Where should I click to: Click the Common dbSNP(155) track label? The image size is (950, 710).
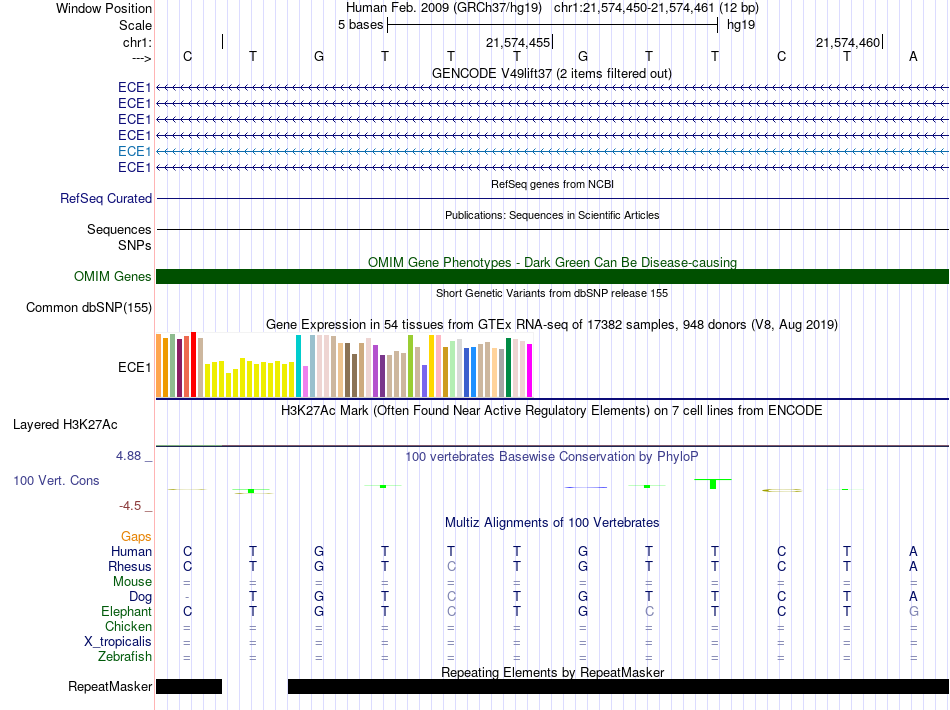point(88,308)
